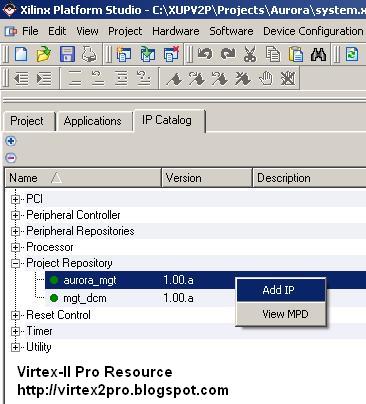
Task: Expand the Peripheral Controller node
Action: click(15, 215)
